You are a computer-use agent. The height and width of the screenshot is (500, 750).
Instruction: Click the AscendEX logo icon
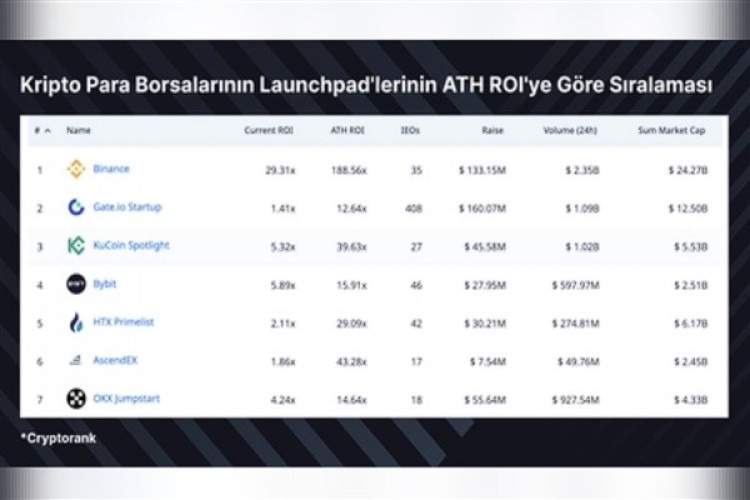pyautogui.click(x=76, y=360)
